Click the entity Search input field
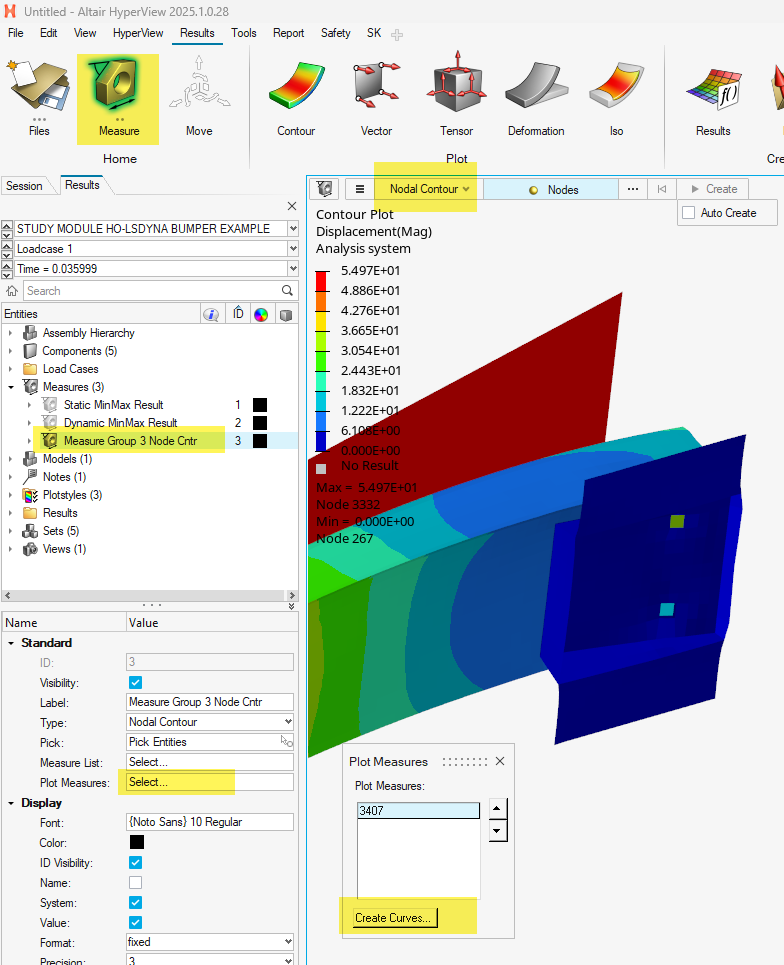The image size is (784, 965). (153, 290)
